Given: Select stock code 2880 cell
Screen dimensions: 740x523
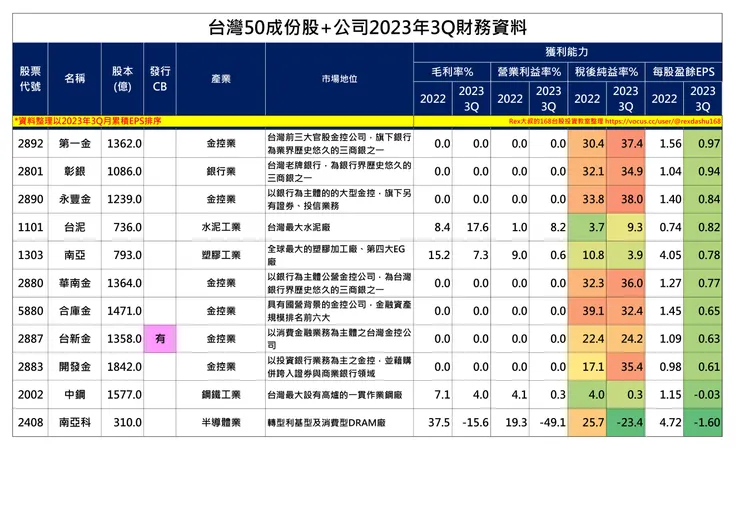Looking at the screenshot, I should click(30, 283).
